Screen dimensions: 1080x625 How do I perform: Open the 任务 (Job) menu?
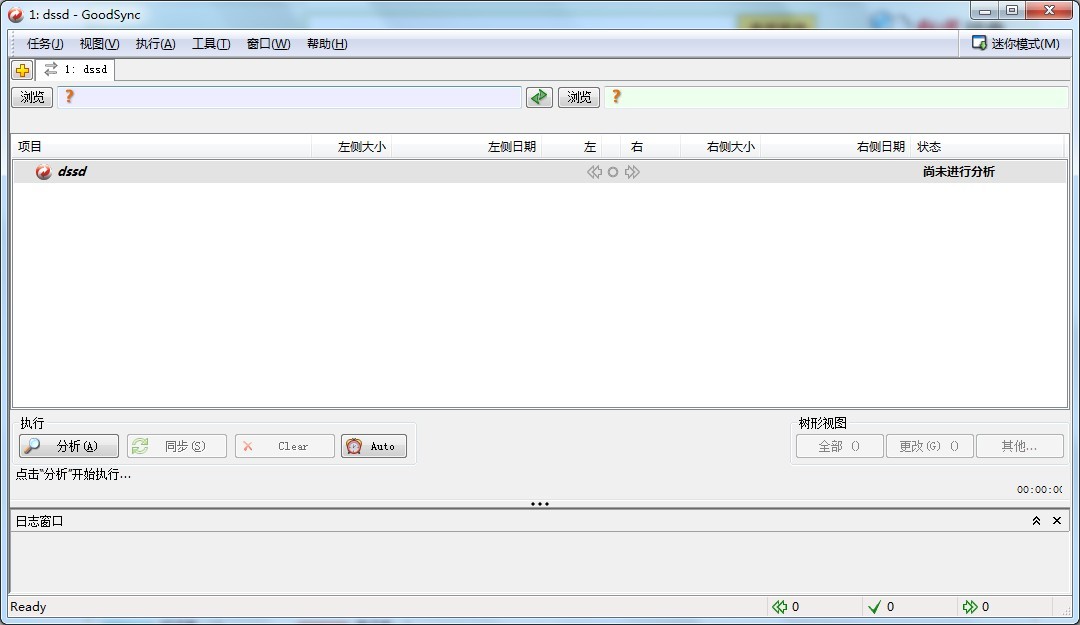click(x=45, y=44)
